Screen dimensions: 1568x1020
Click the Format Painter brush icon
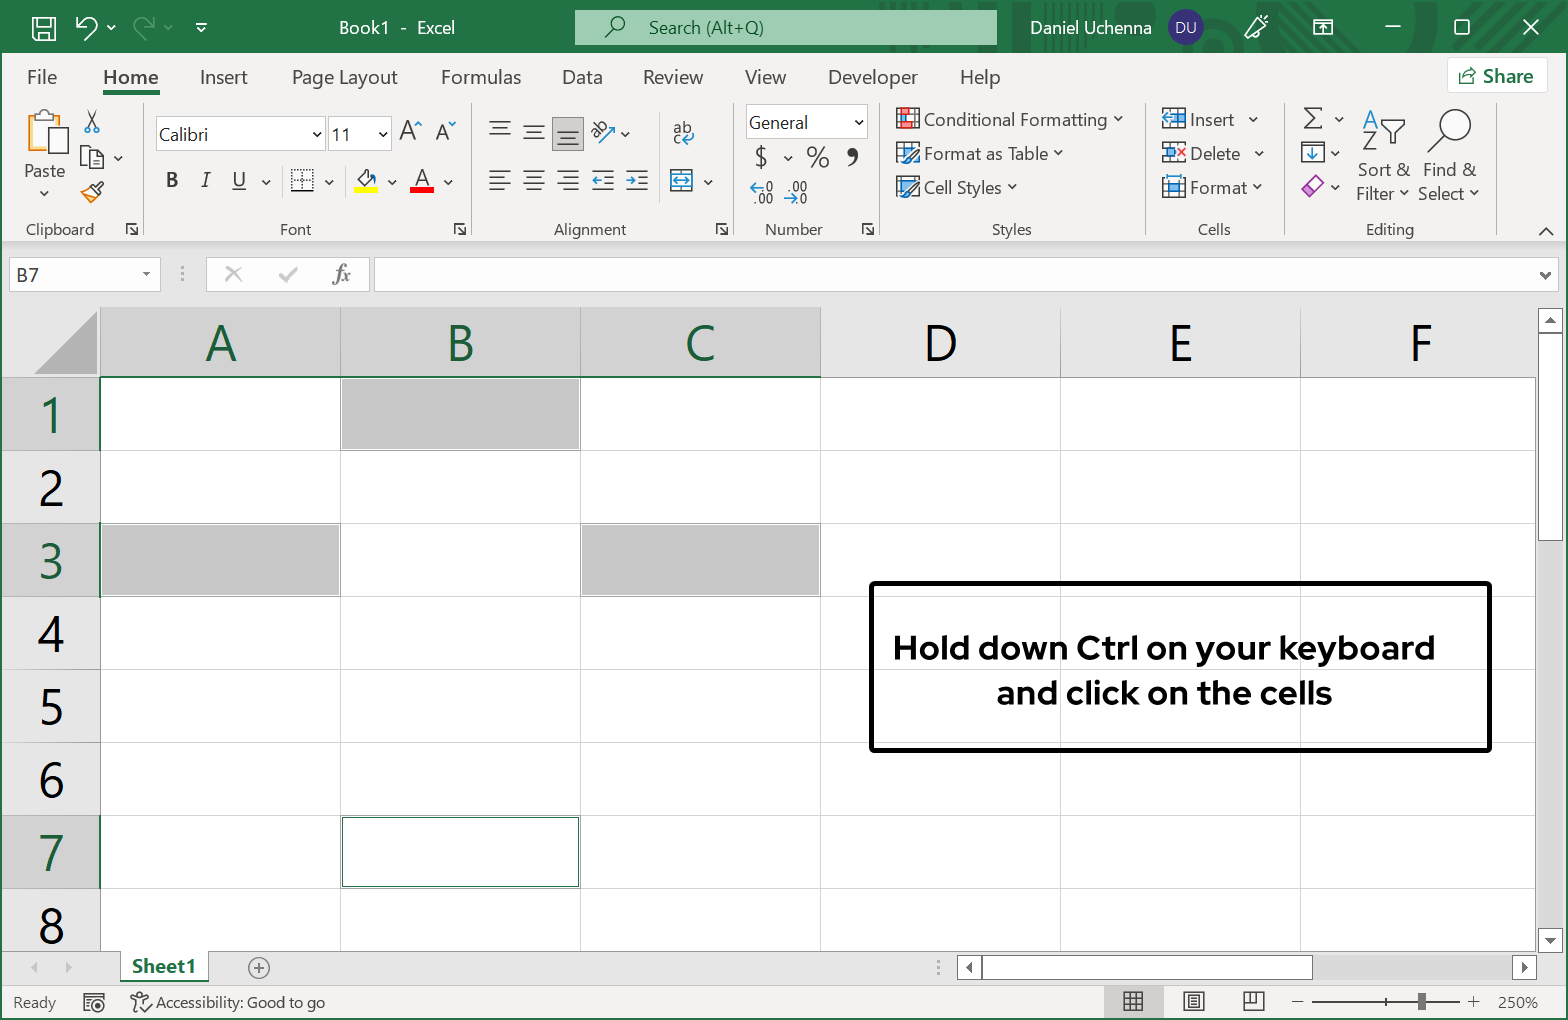[93, 191]
